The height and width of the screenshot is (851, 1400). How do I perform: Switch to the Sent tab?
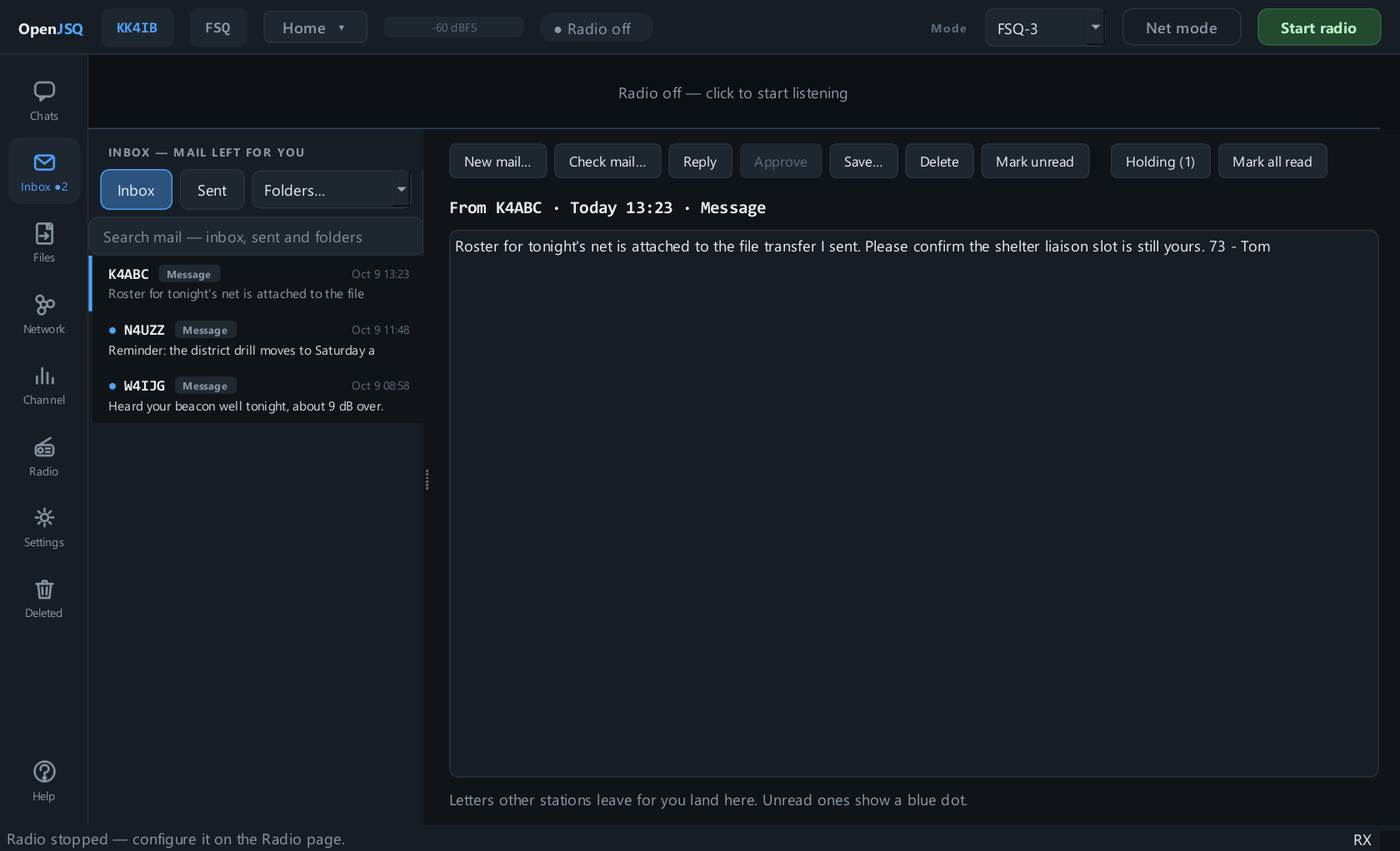click(x=212, y=189)
